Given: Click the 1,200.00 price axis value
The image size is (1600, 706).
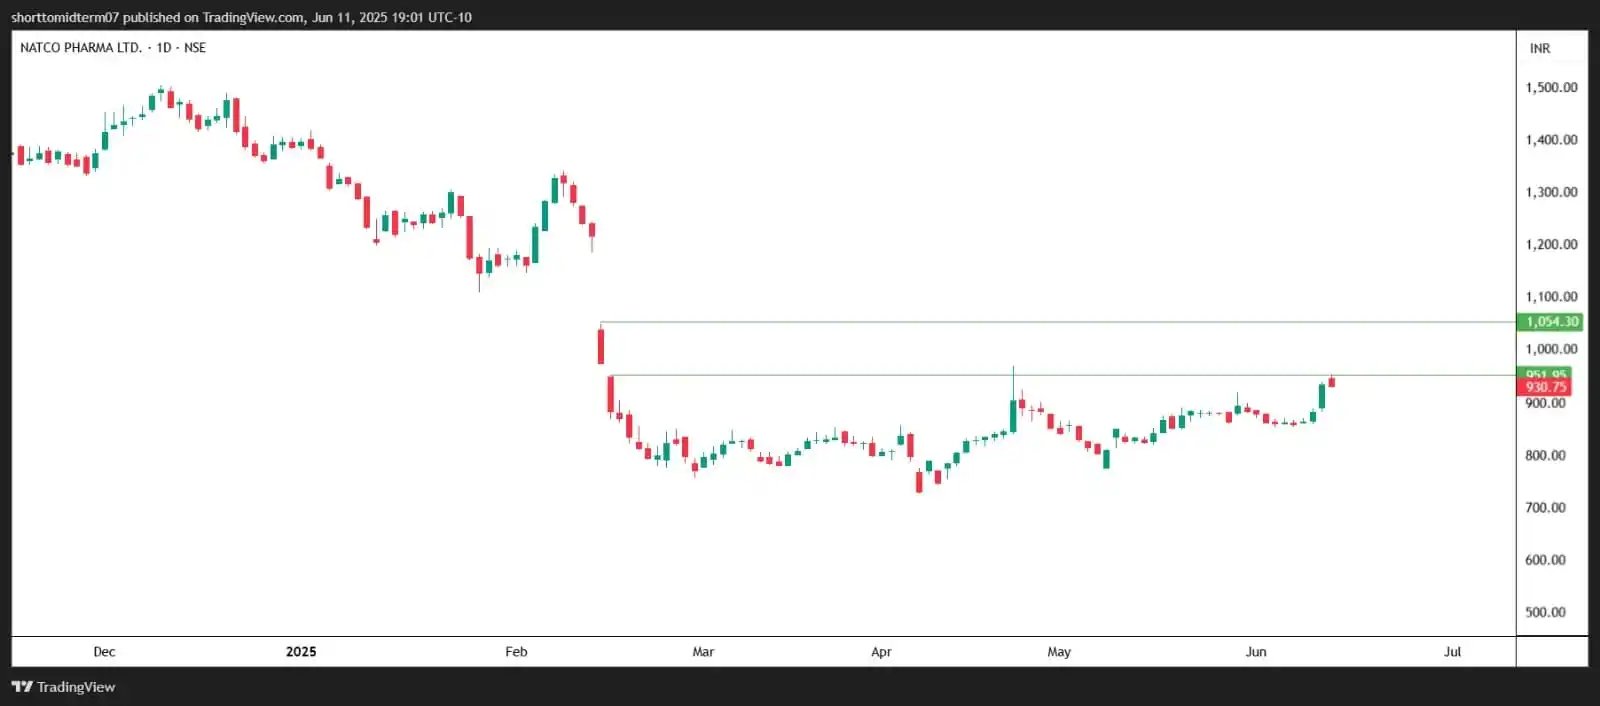Looking at the screenshot, I should tap(1551, 244).
